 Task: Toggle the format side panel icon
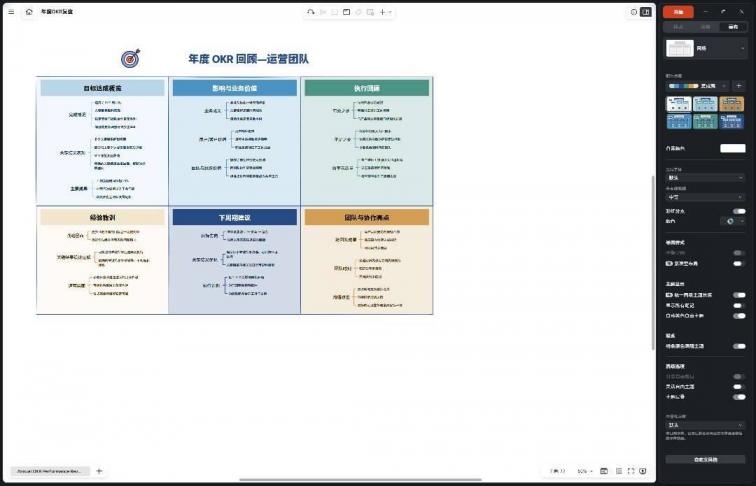(x=646, y=12)
